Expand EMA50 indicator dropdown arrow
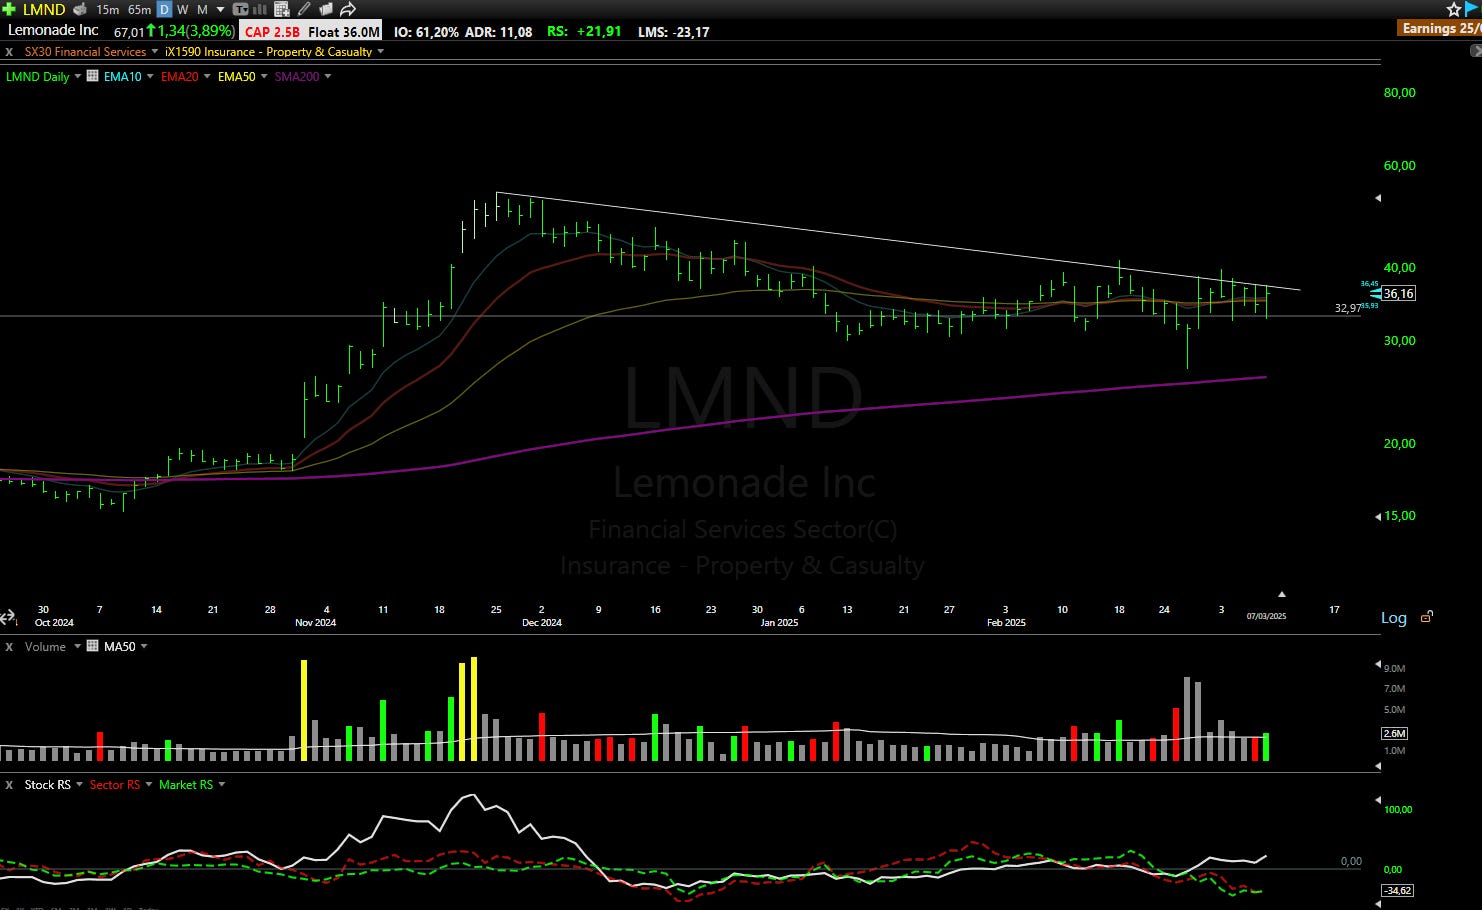 [x=264, y=77]
